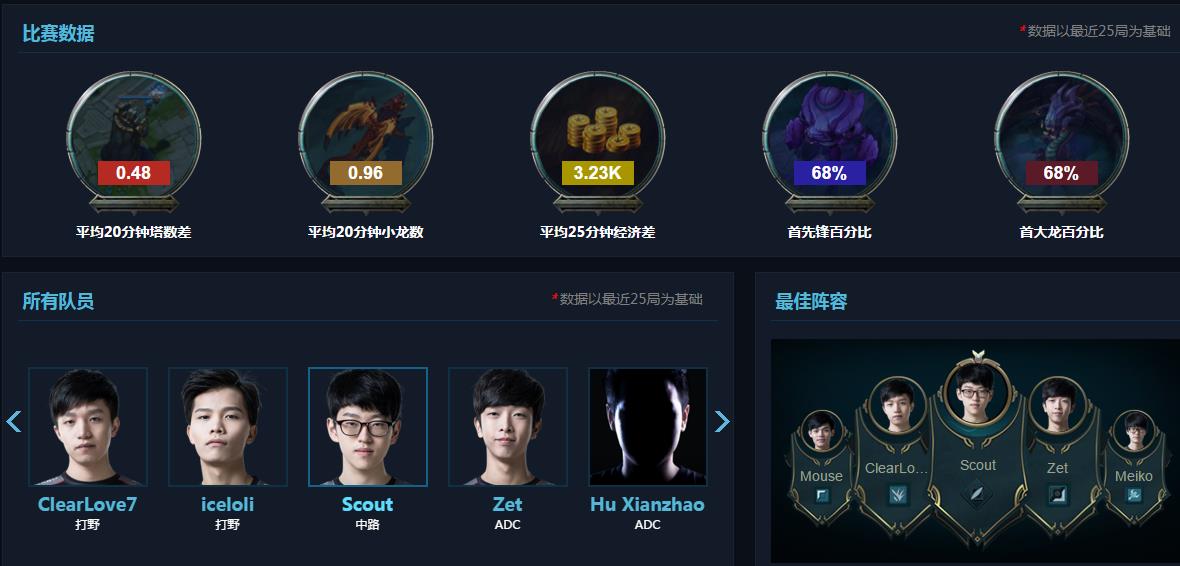The width and height of the screenshot is (1180, 566).
Task: Click Zet's ADC role icon in best lineup
Action: pyautogui.click(x=1057, y=494)
